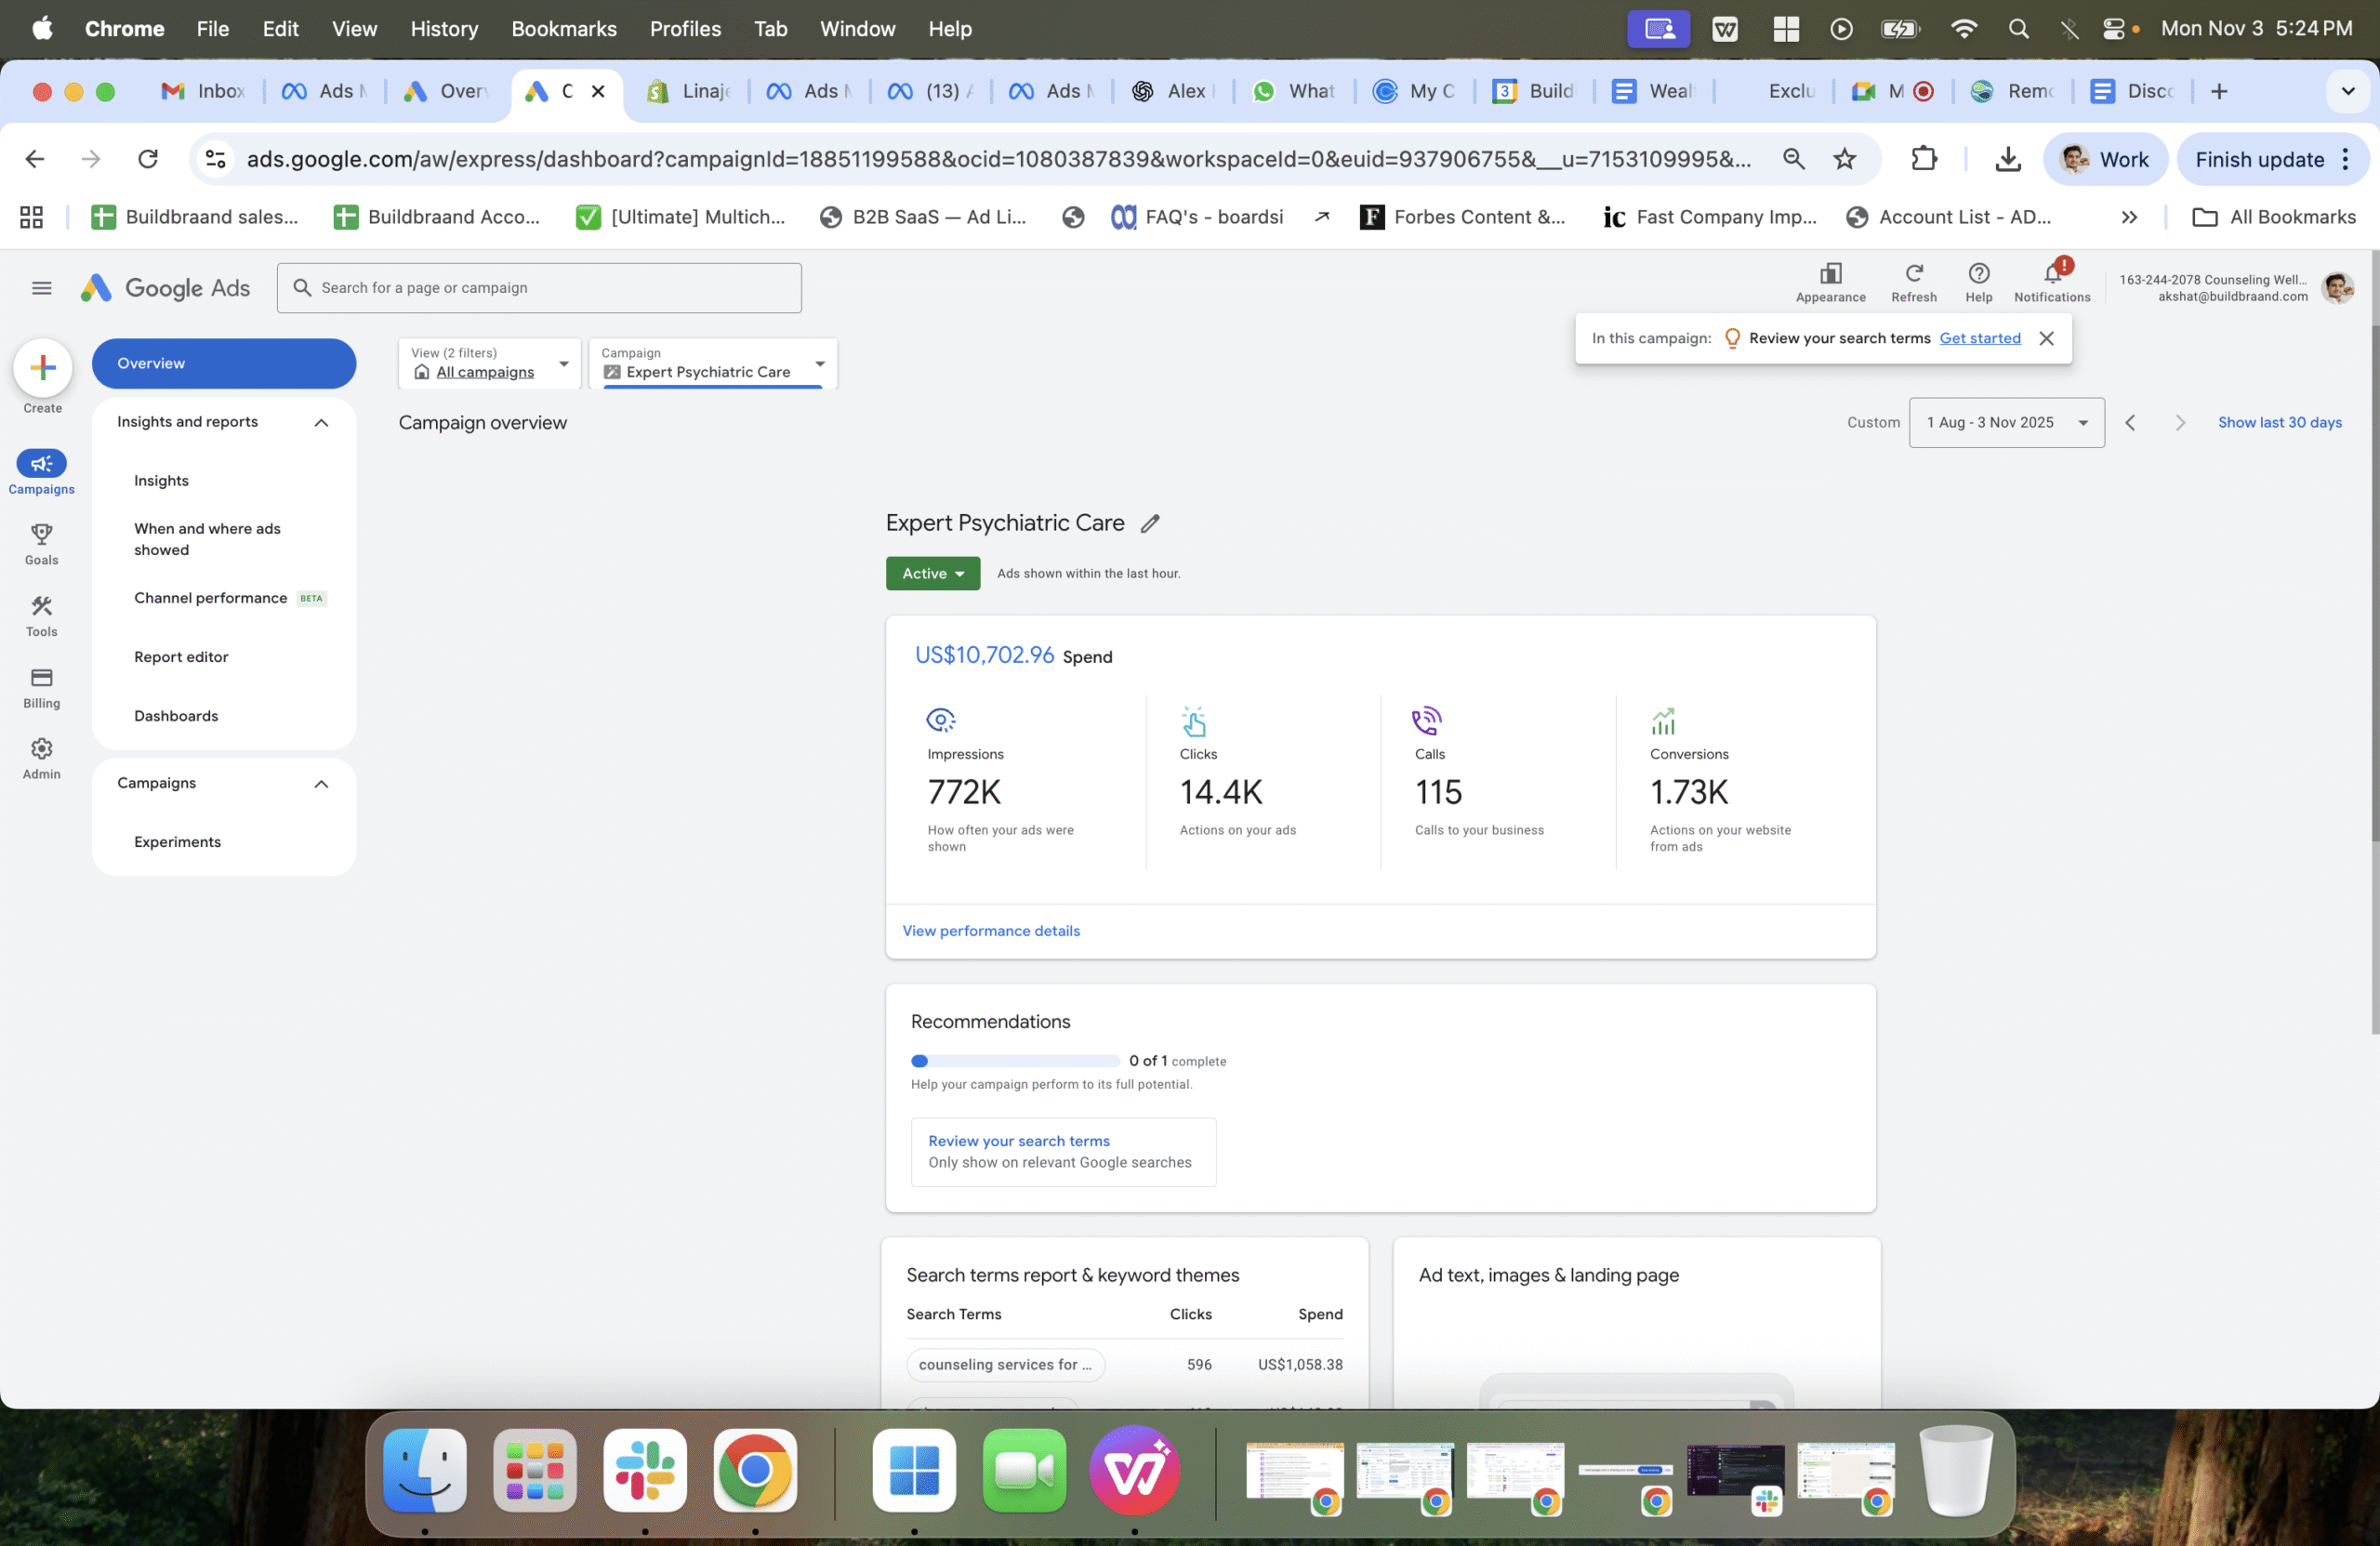Viewport: 2380px width, 1546px height.
Task: Open the Admin gear icon
Action: click(41, 749)
